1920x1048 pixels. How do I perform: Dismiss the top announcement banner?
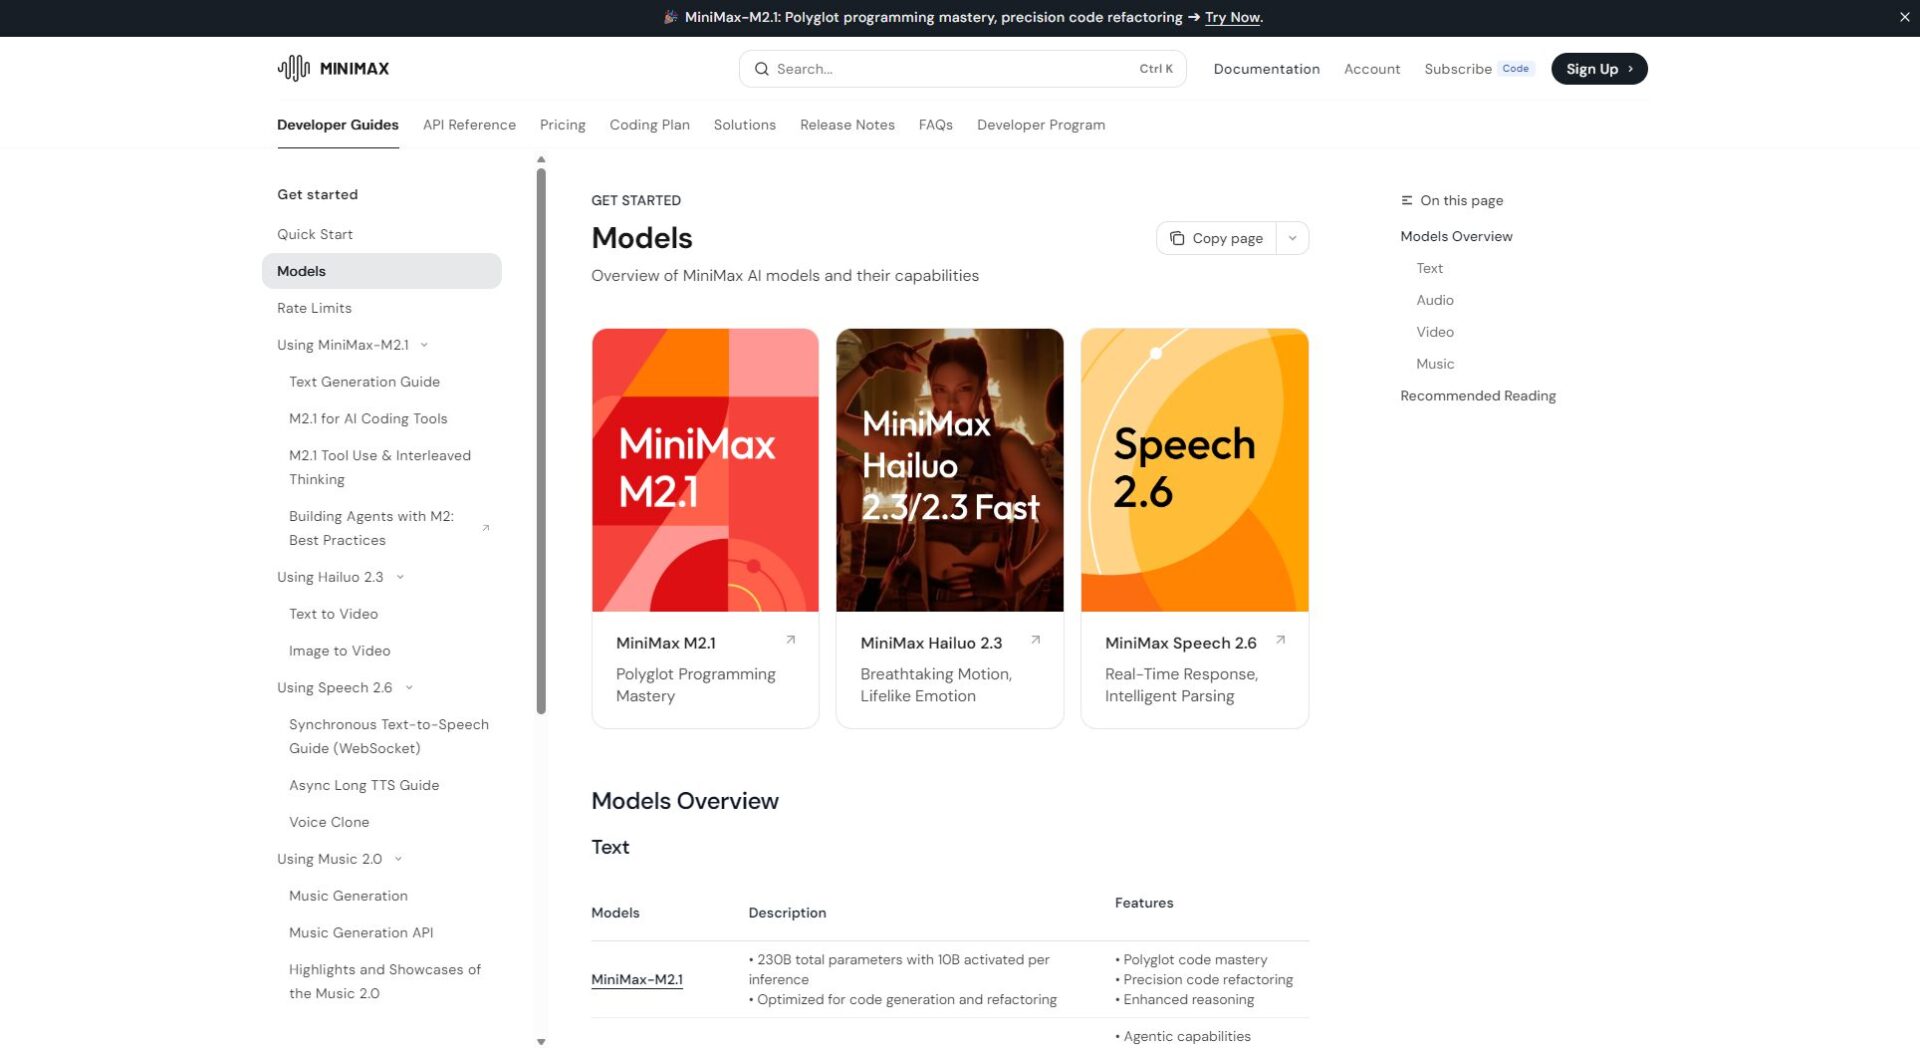[1904, 17]
